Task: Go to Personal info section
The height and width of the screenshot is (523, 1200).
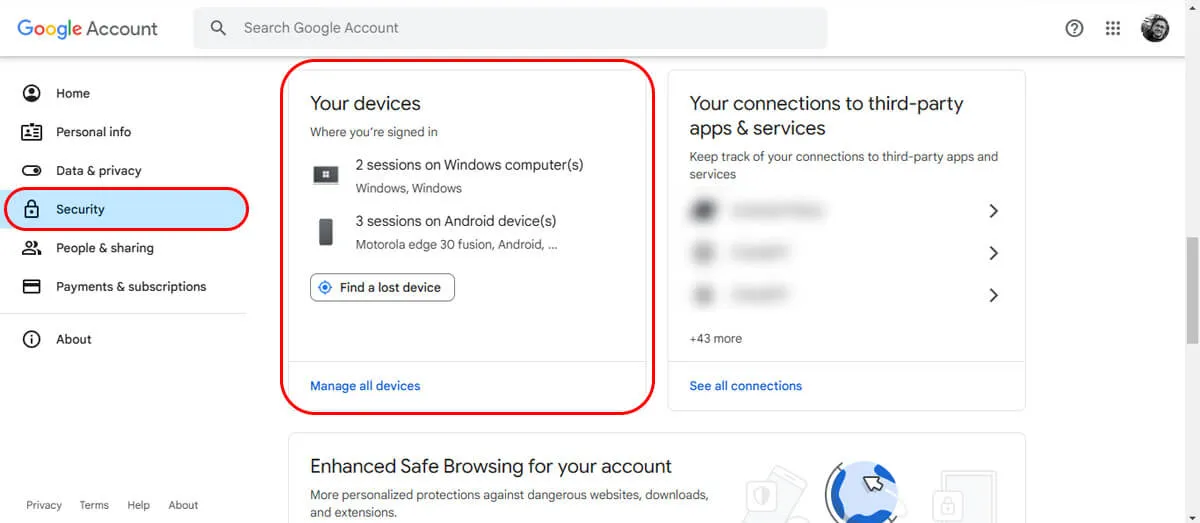Action: (93, 132)
